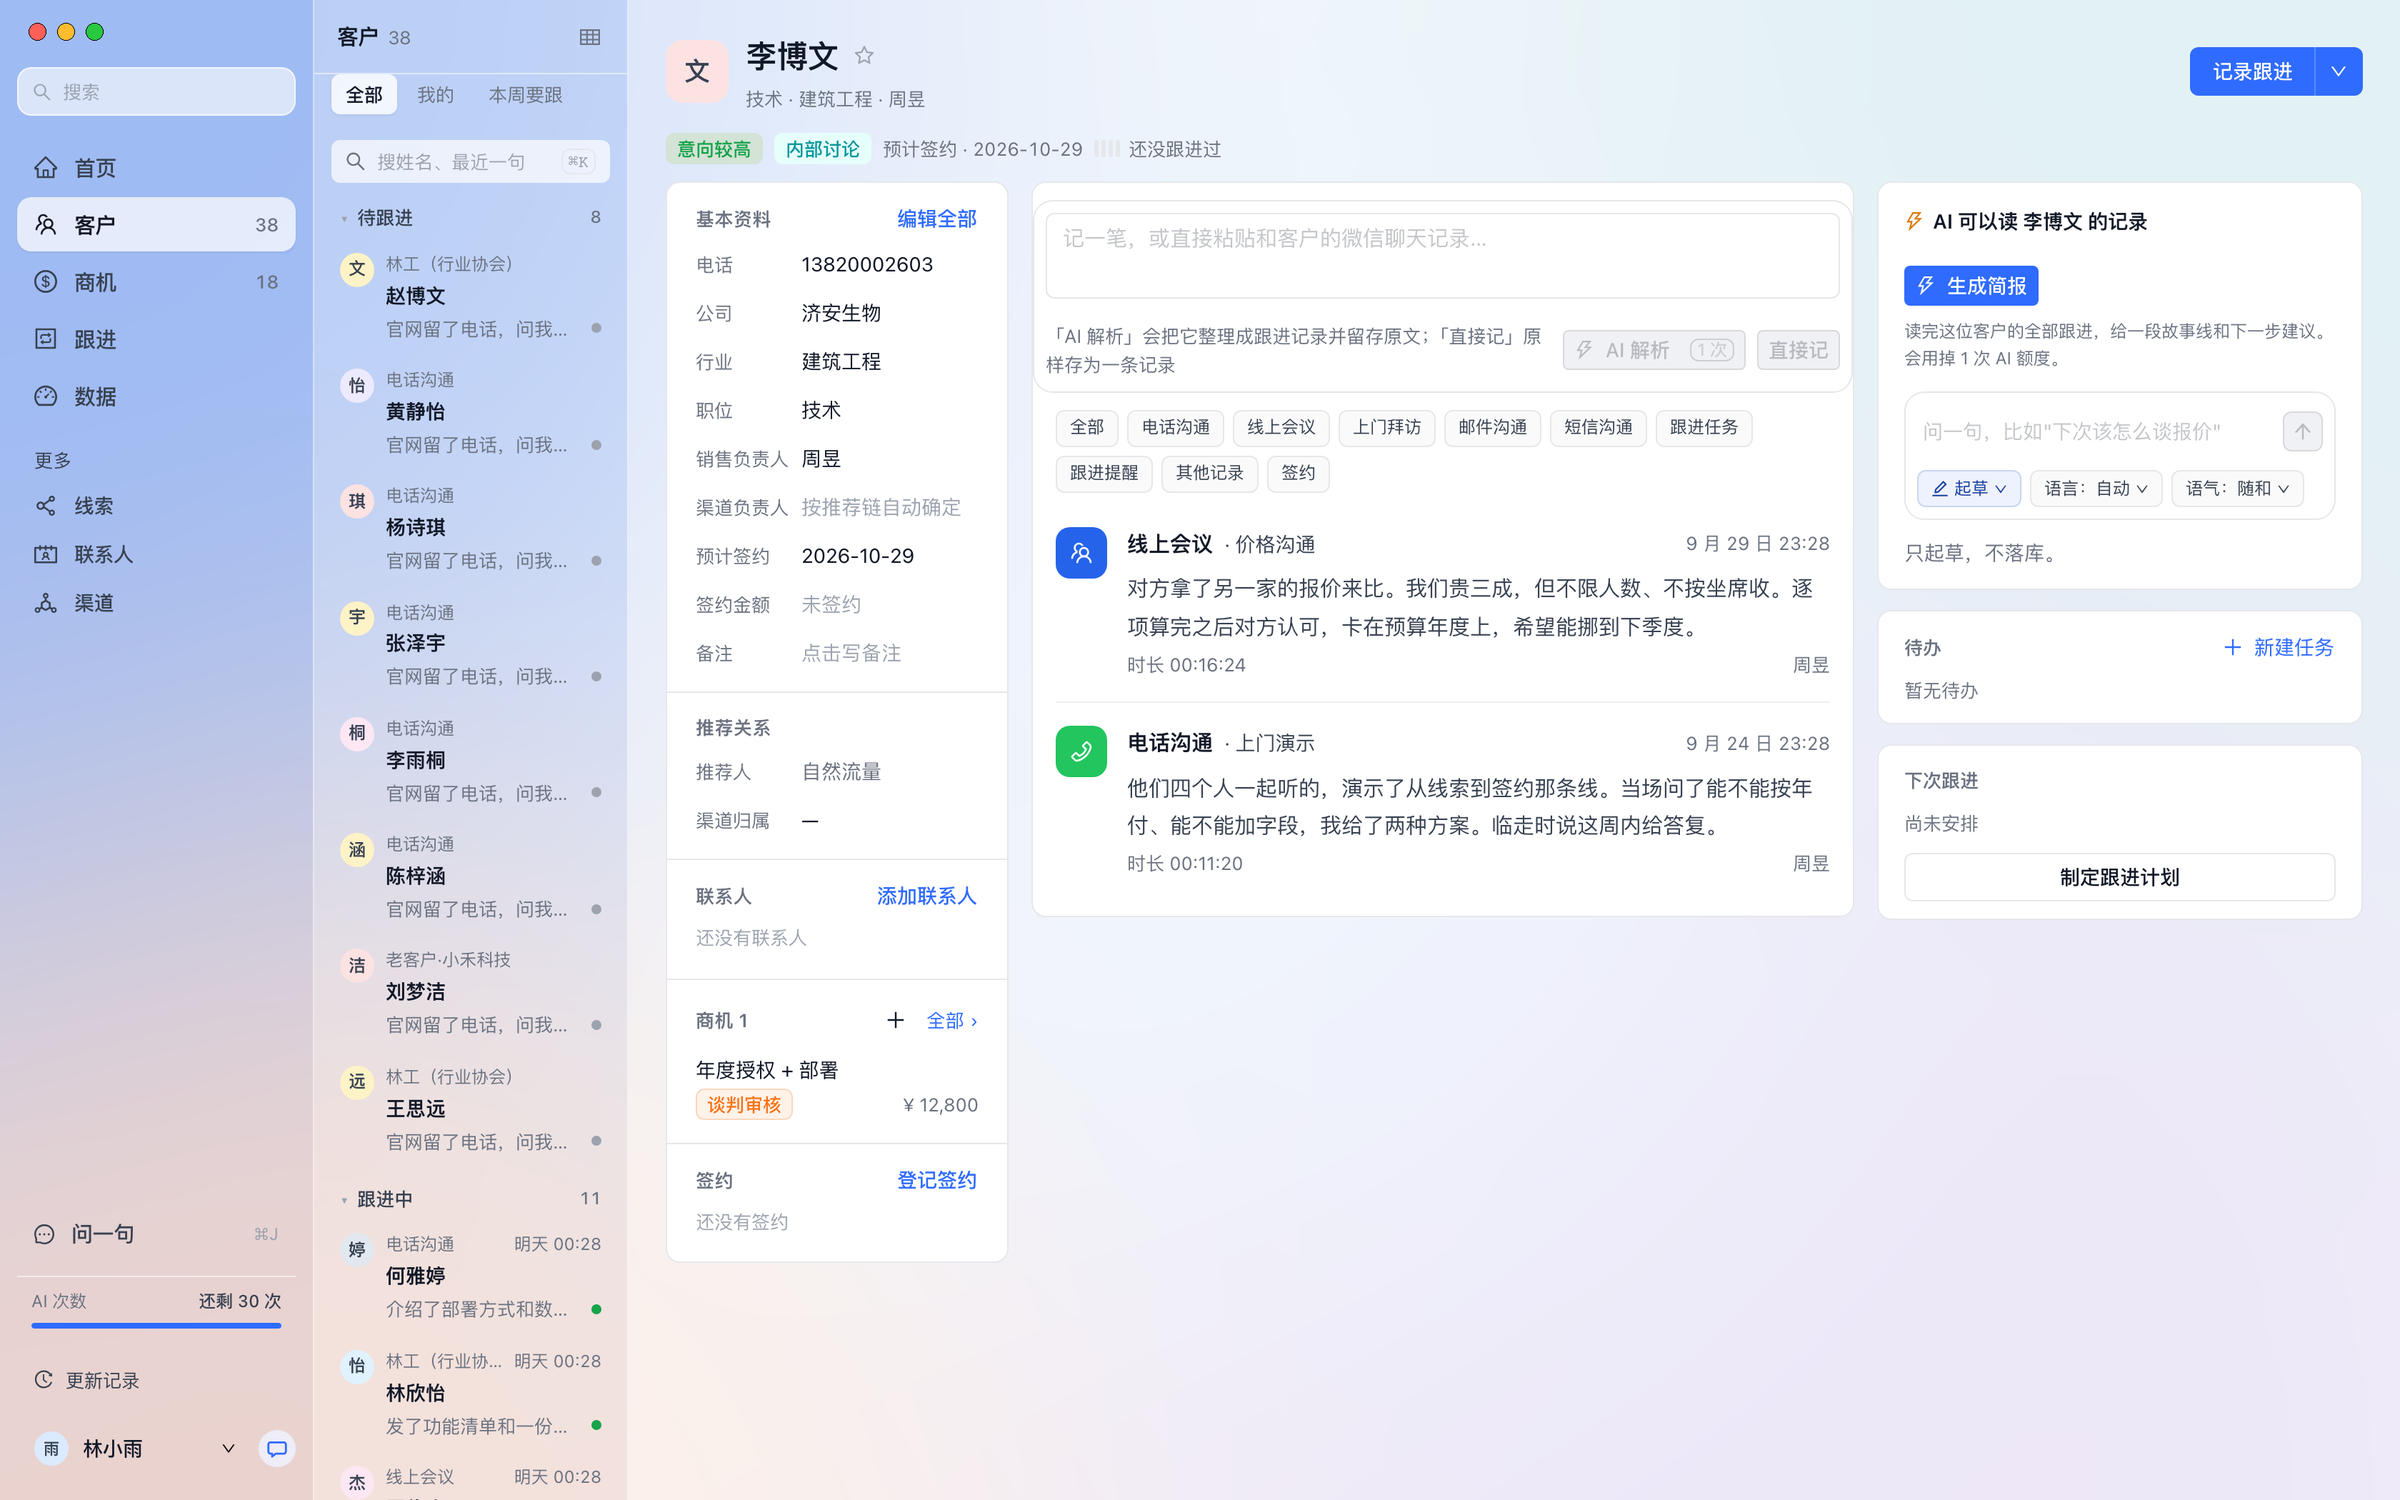Click 制定跟进计划 button
Screen dimensions: 2400x1500
2119,877
